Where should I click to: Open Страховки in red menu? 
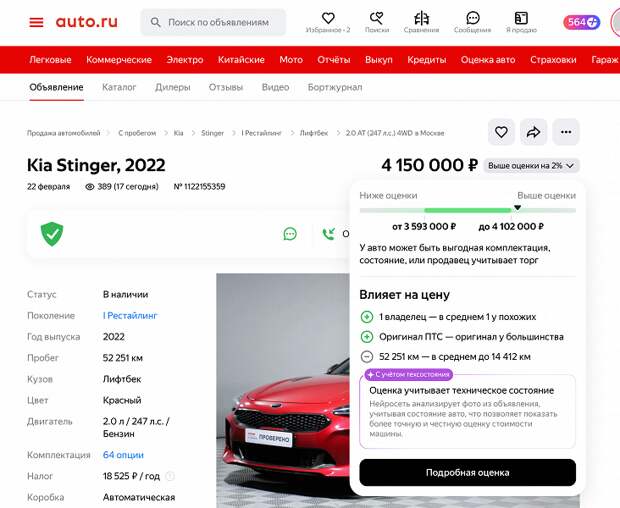point(553,60)
